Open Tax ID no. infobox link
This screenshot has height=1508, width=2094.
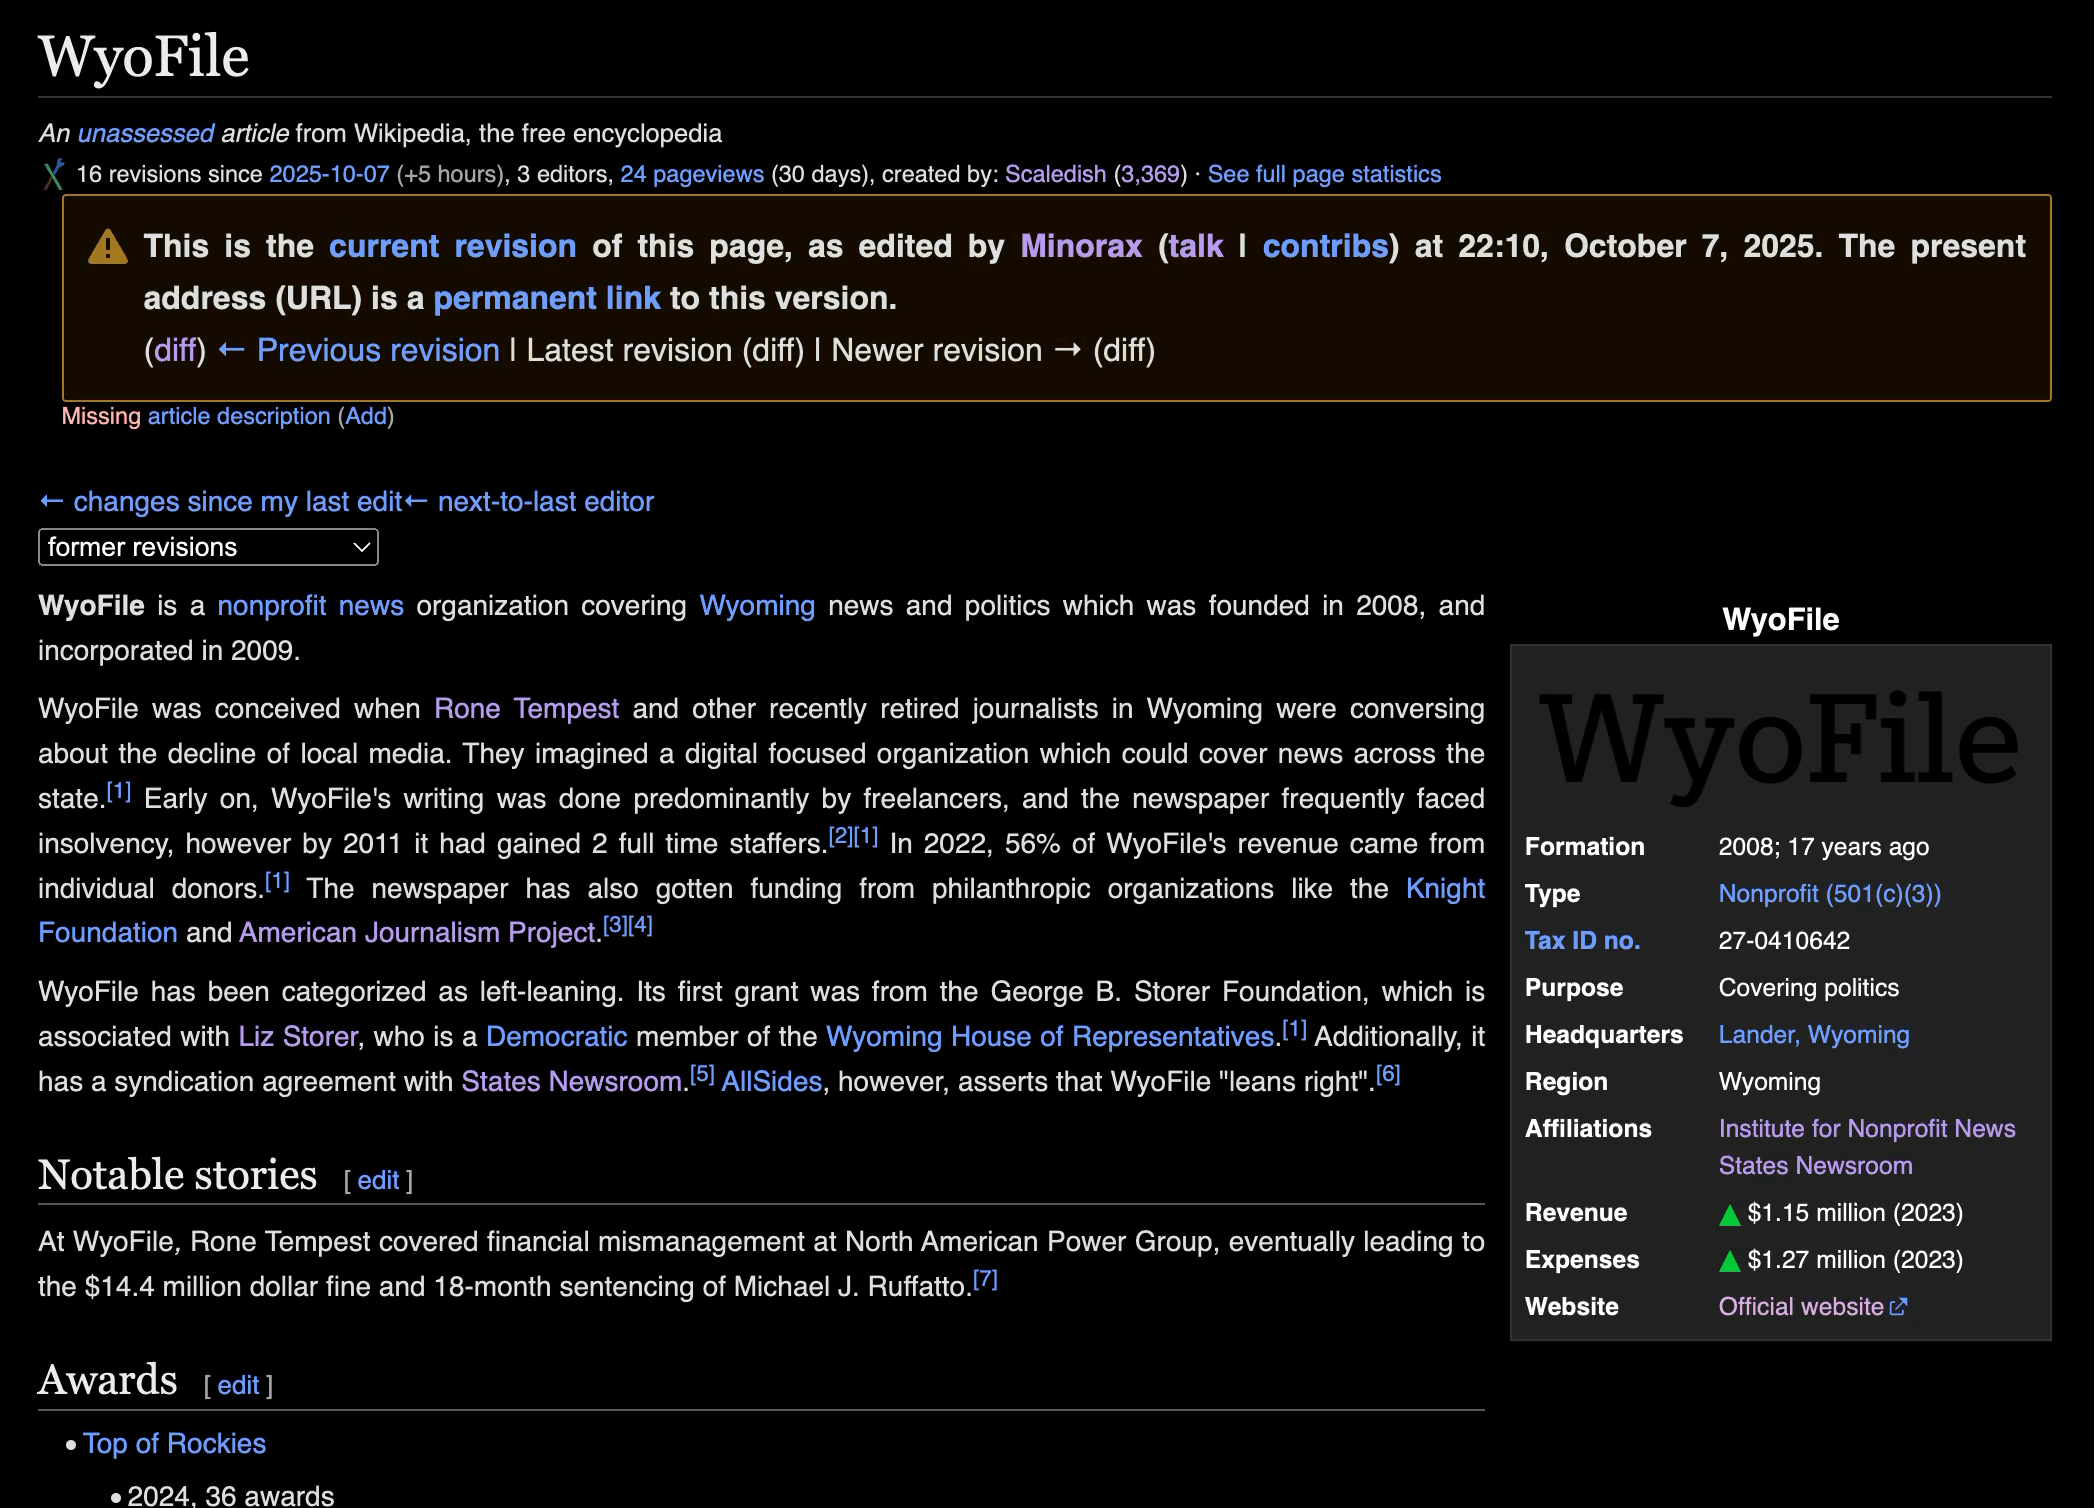pos(1581,941)
